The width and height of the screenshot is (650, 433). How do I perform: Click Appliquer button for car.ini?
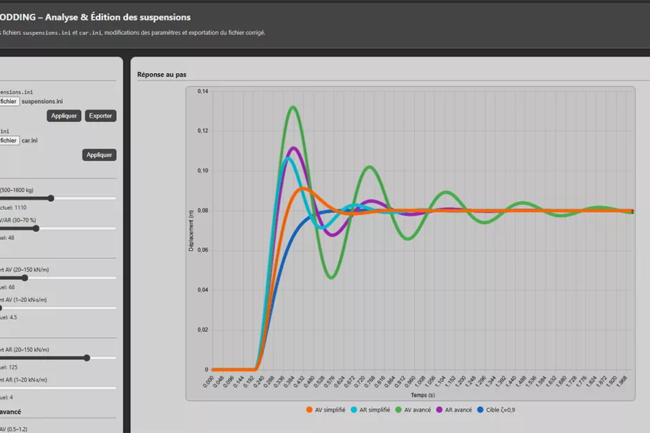(x=99, y=155)
